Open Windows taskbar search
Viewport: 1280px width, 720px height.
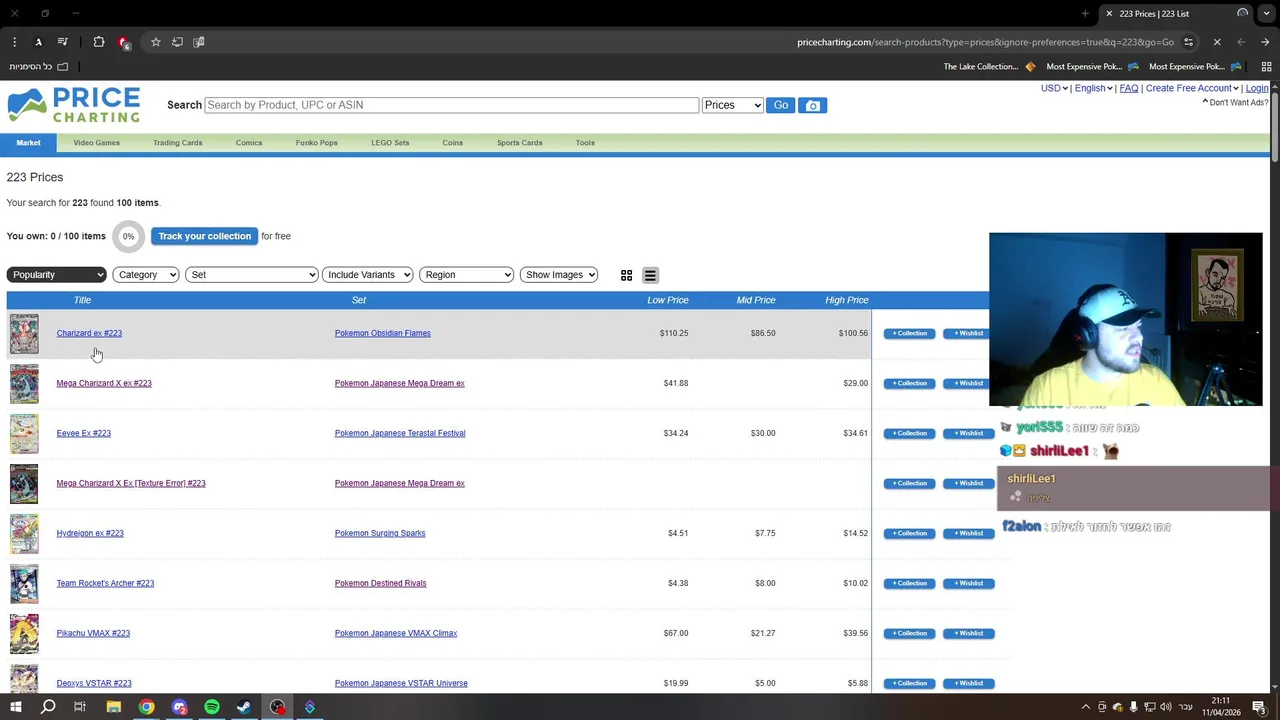[47, 707]
